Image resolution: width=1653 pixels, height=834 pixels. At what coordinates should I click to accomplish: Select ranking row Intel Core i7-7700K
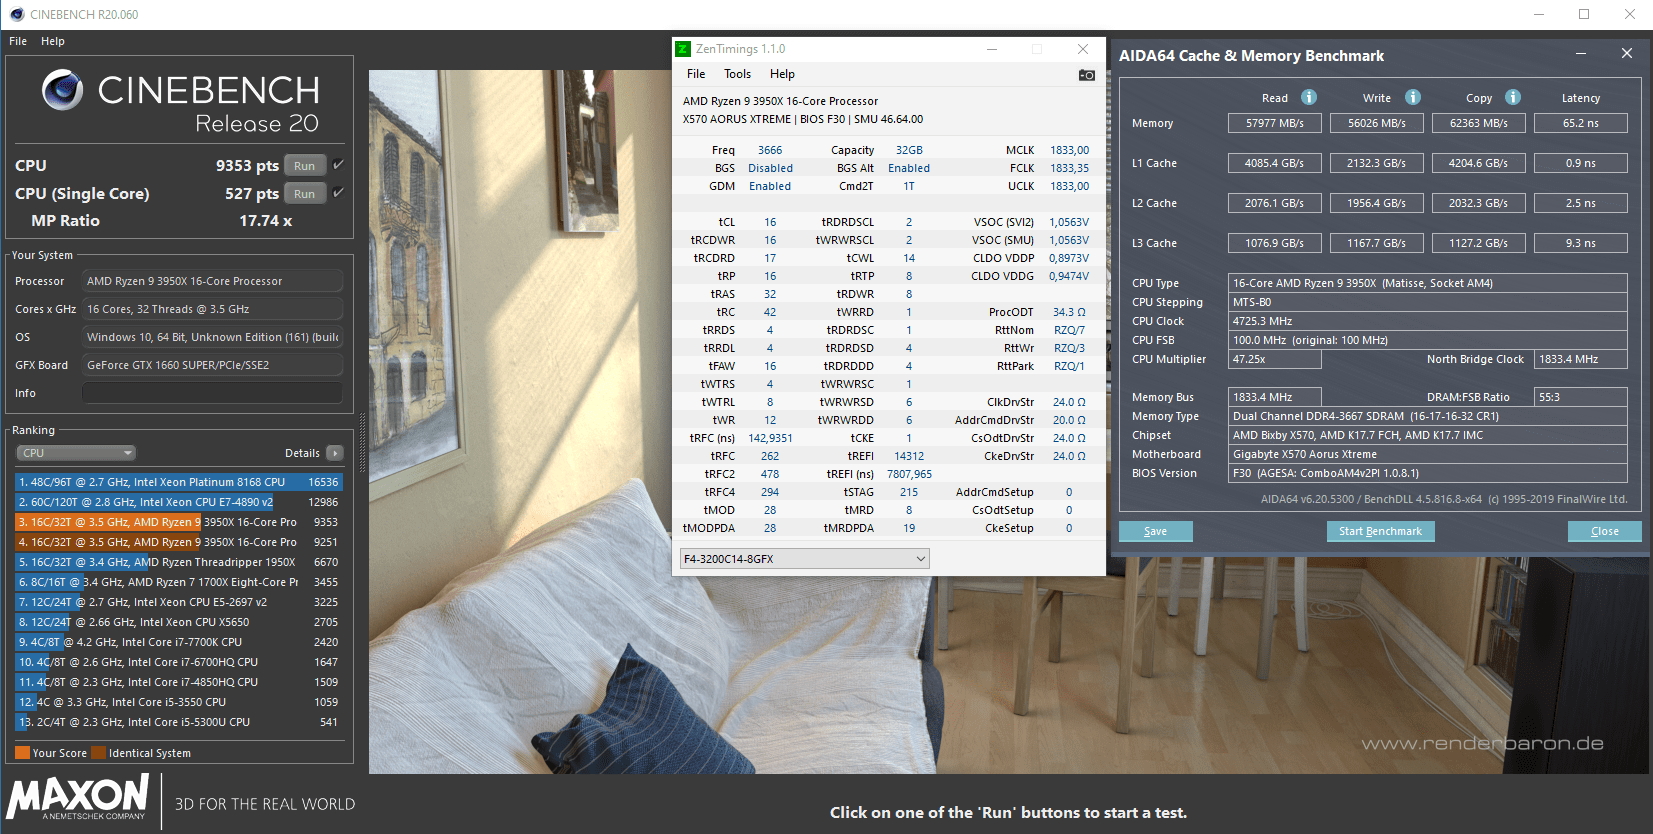(x=178, y=642)
